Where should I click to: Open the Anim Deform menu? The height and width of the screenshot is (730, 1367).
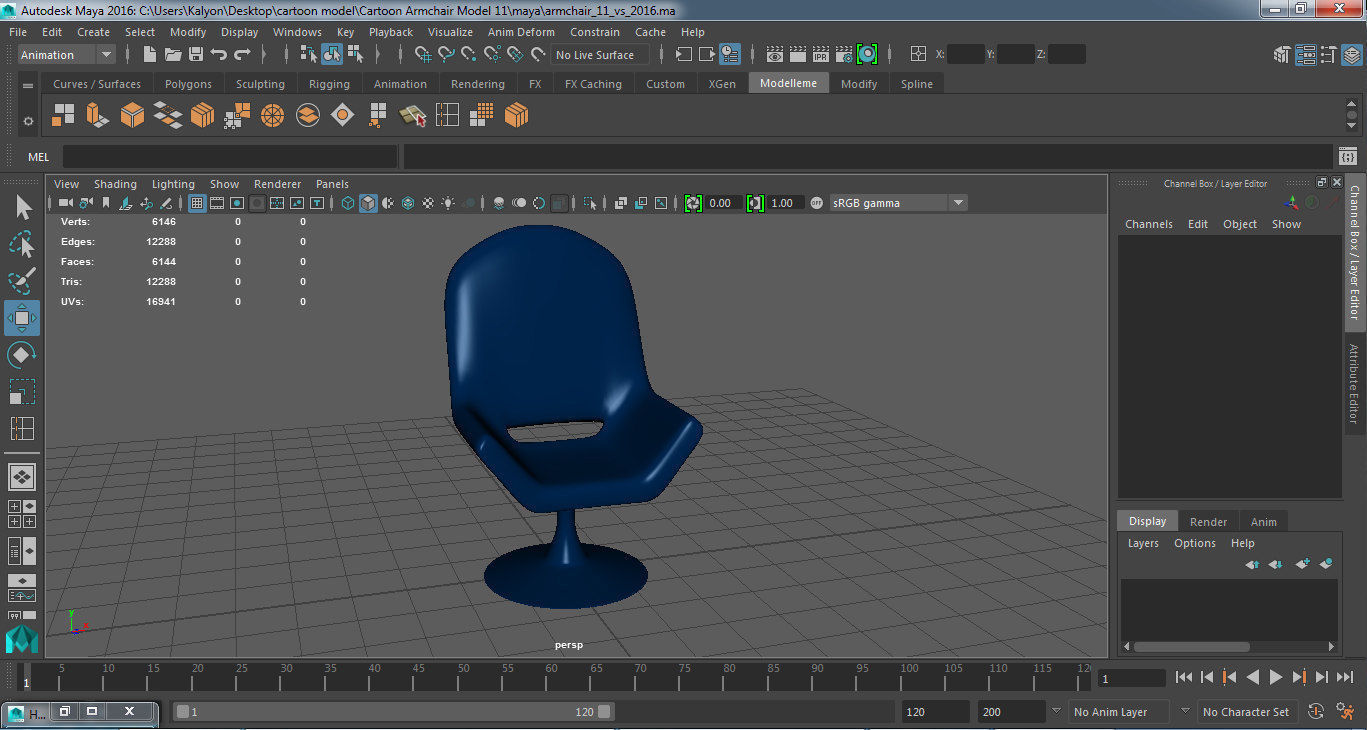521,32
